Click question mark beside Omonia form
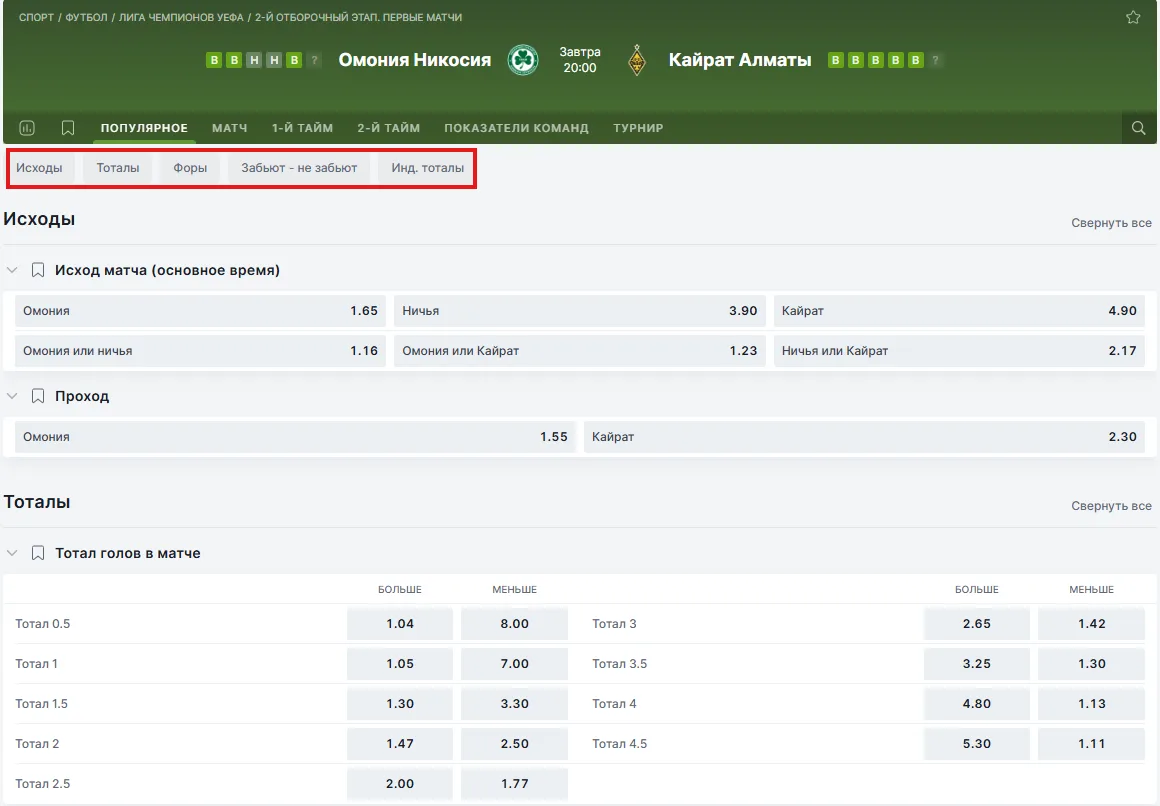1160x806 pixels. coord(314,60)
